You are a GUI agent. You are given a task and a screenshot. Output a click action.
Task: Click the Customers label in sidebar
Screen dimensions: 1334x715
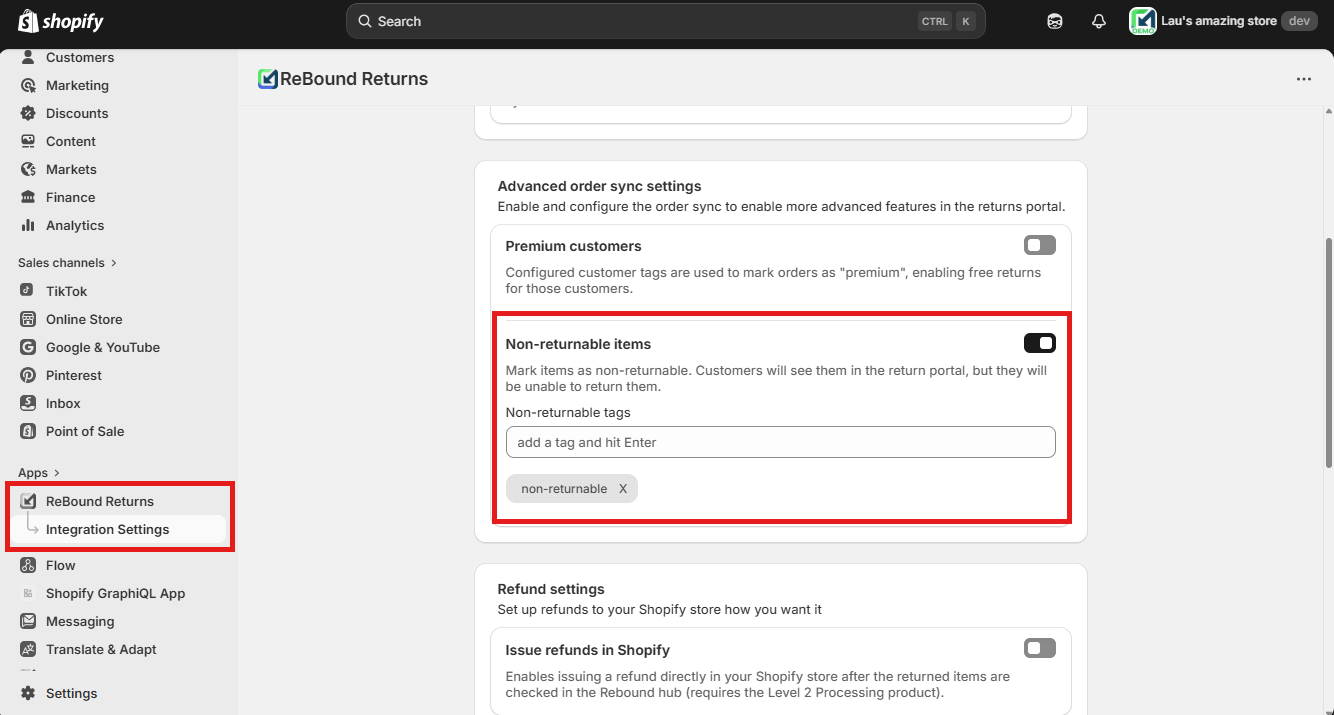[x=80, y=57]
